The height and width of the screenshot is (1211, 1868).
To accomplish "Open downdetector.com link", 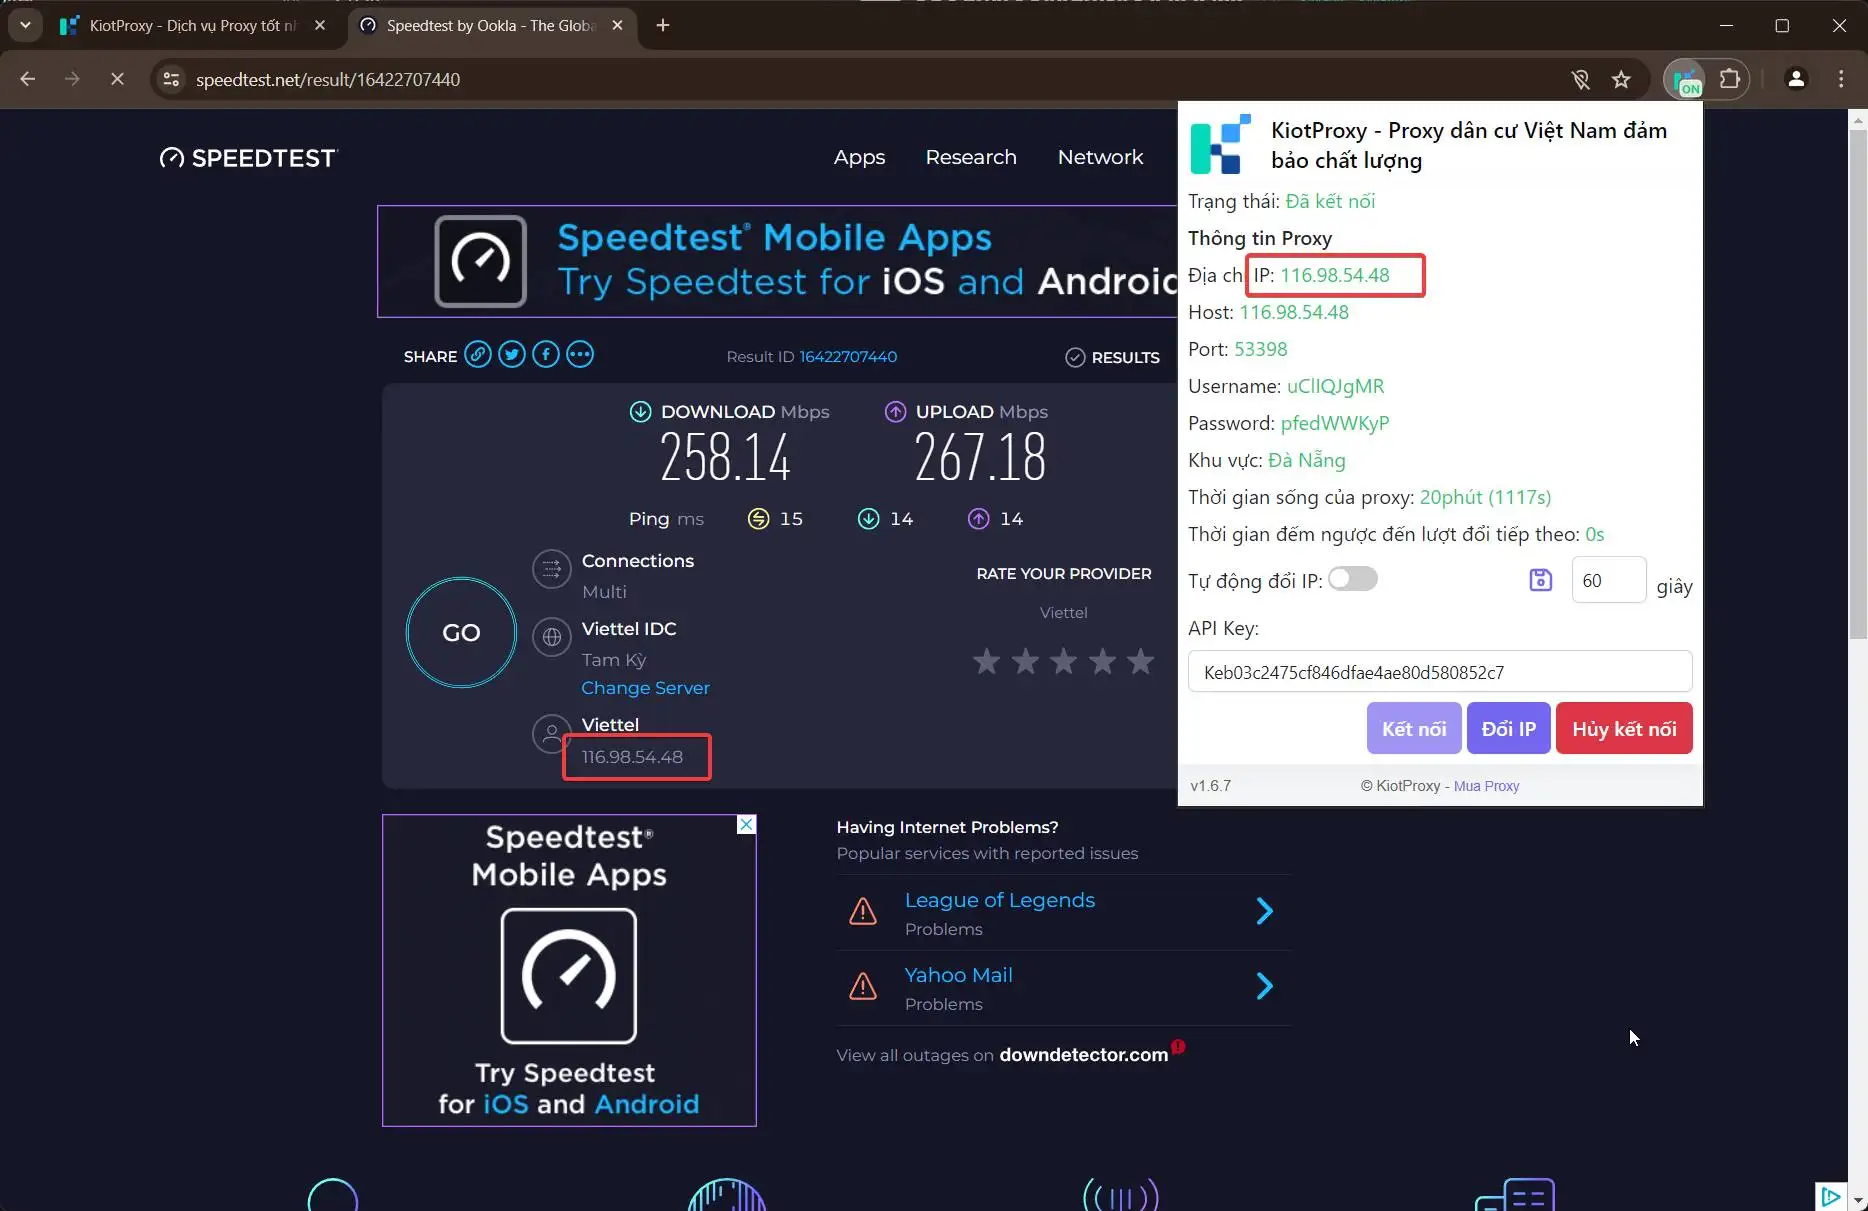I will click(x=1083, y=1055).
